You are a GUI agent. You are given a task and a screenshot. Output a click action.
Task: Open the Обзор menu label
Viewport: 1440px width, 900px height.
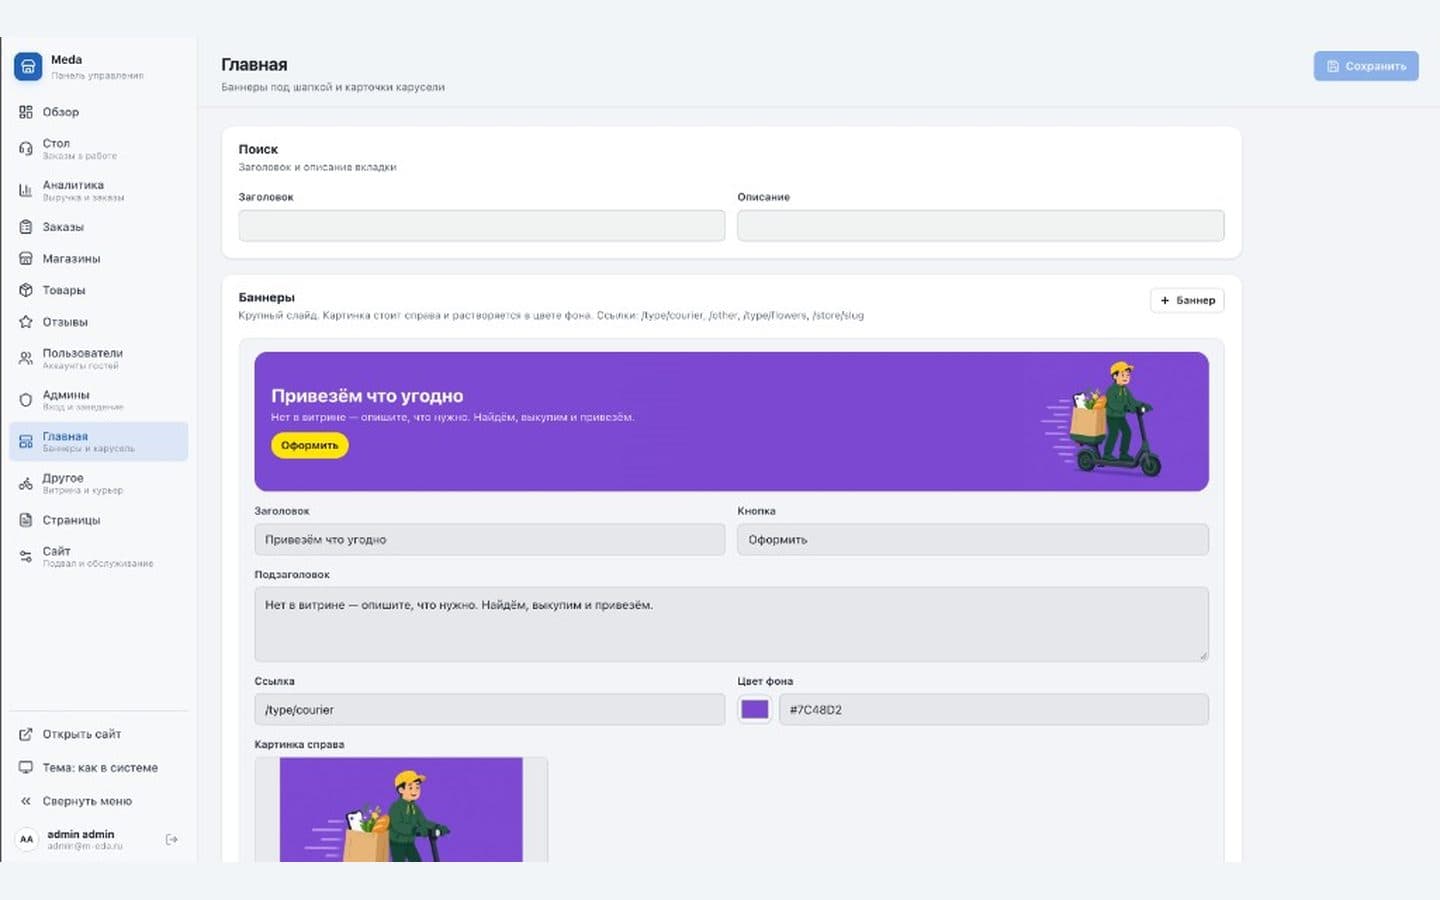pos(61,112)
